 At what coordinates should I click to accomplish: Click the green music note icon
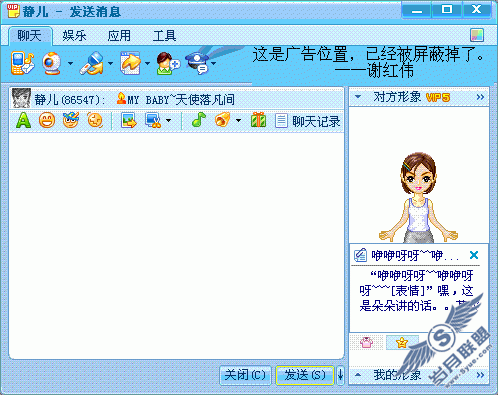point(199,120)
